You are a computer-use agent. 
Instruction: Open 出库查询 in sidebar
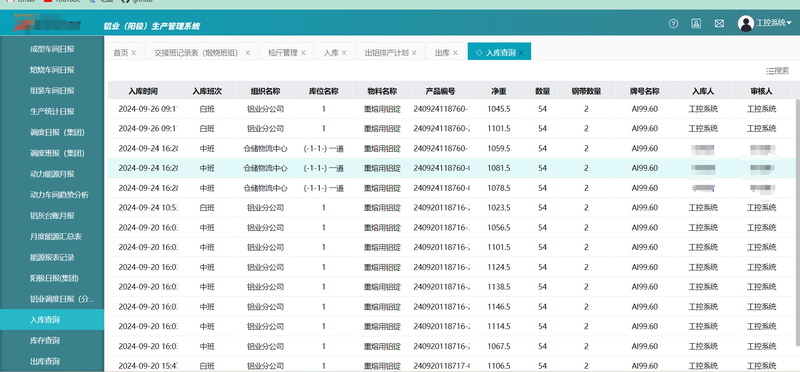point(52,361)
